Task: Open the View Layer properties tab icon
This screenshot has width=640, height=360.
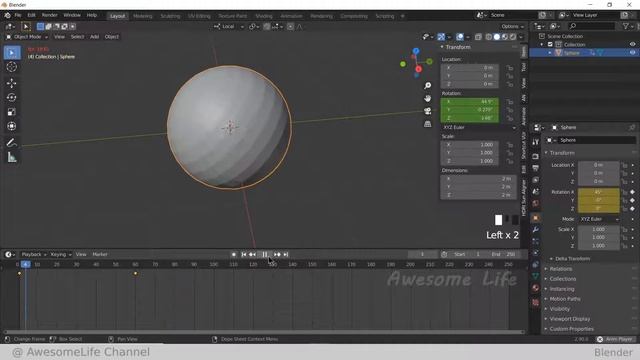Action: [x=536, y=180]
